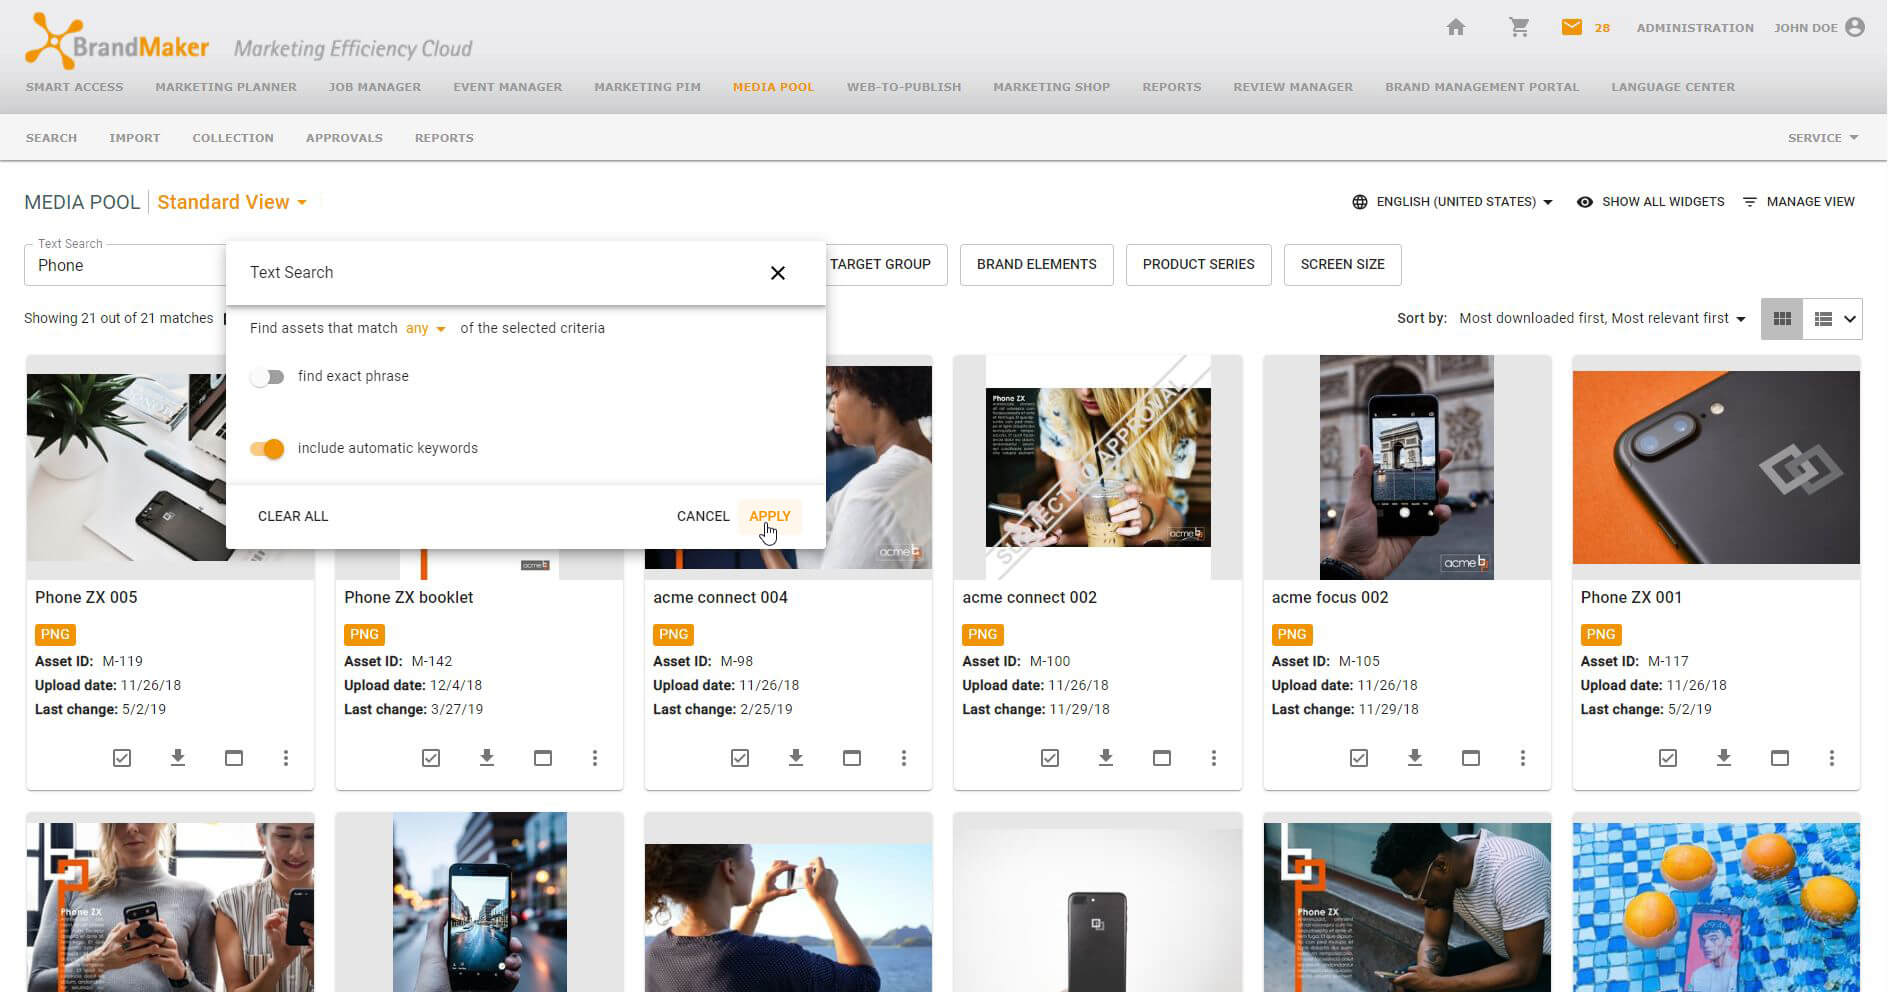Open the mail notifications envelope
The height and width of the screenshot is (992, 1888).
(1572, 28)
